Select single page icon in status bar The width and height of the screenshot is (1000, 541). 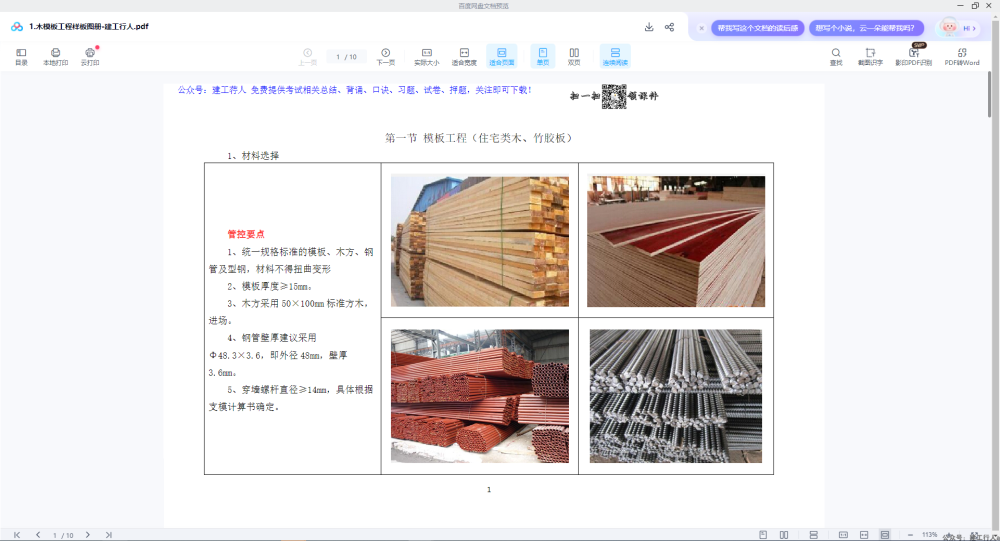[x=763, y=535]
